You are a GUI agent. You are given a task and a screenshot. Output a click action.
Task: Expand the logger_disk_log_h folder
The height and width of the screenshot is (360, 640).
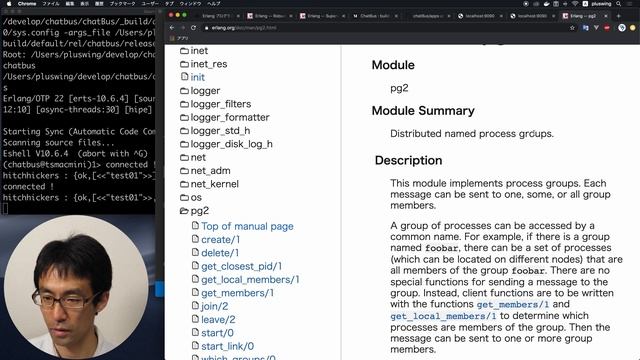(227, 144)
